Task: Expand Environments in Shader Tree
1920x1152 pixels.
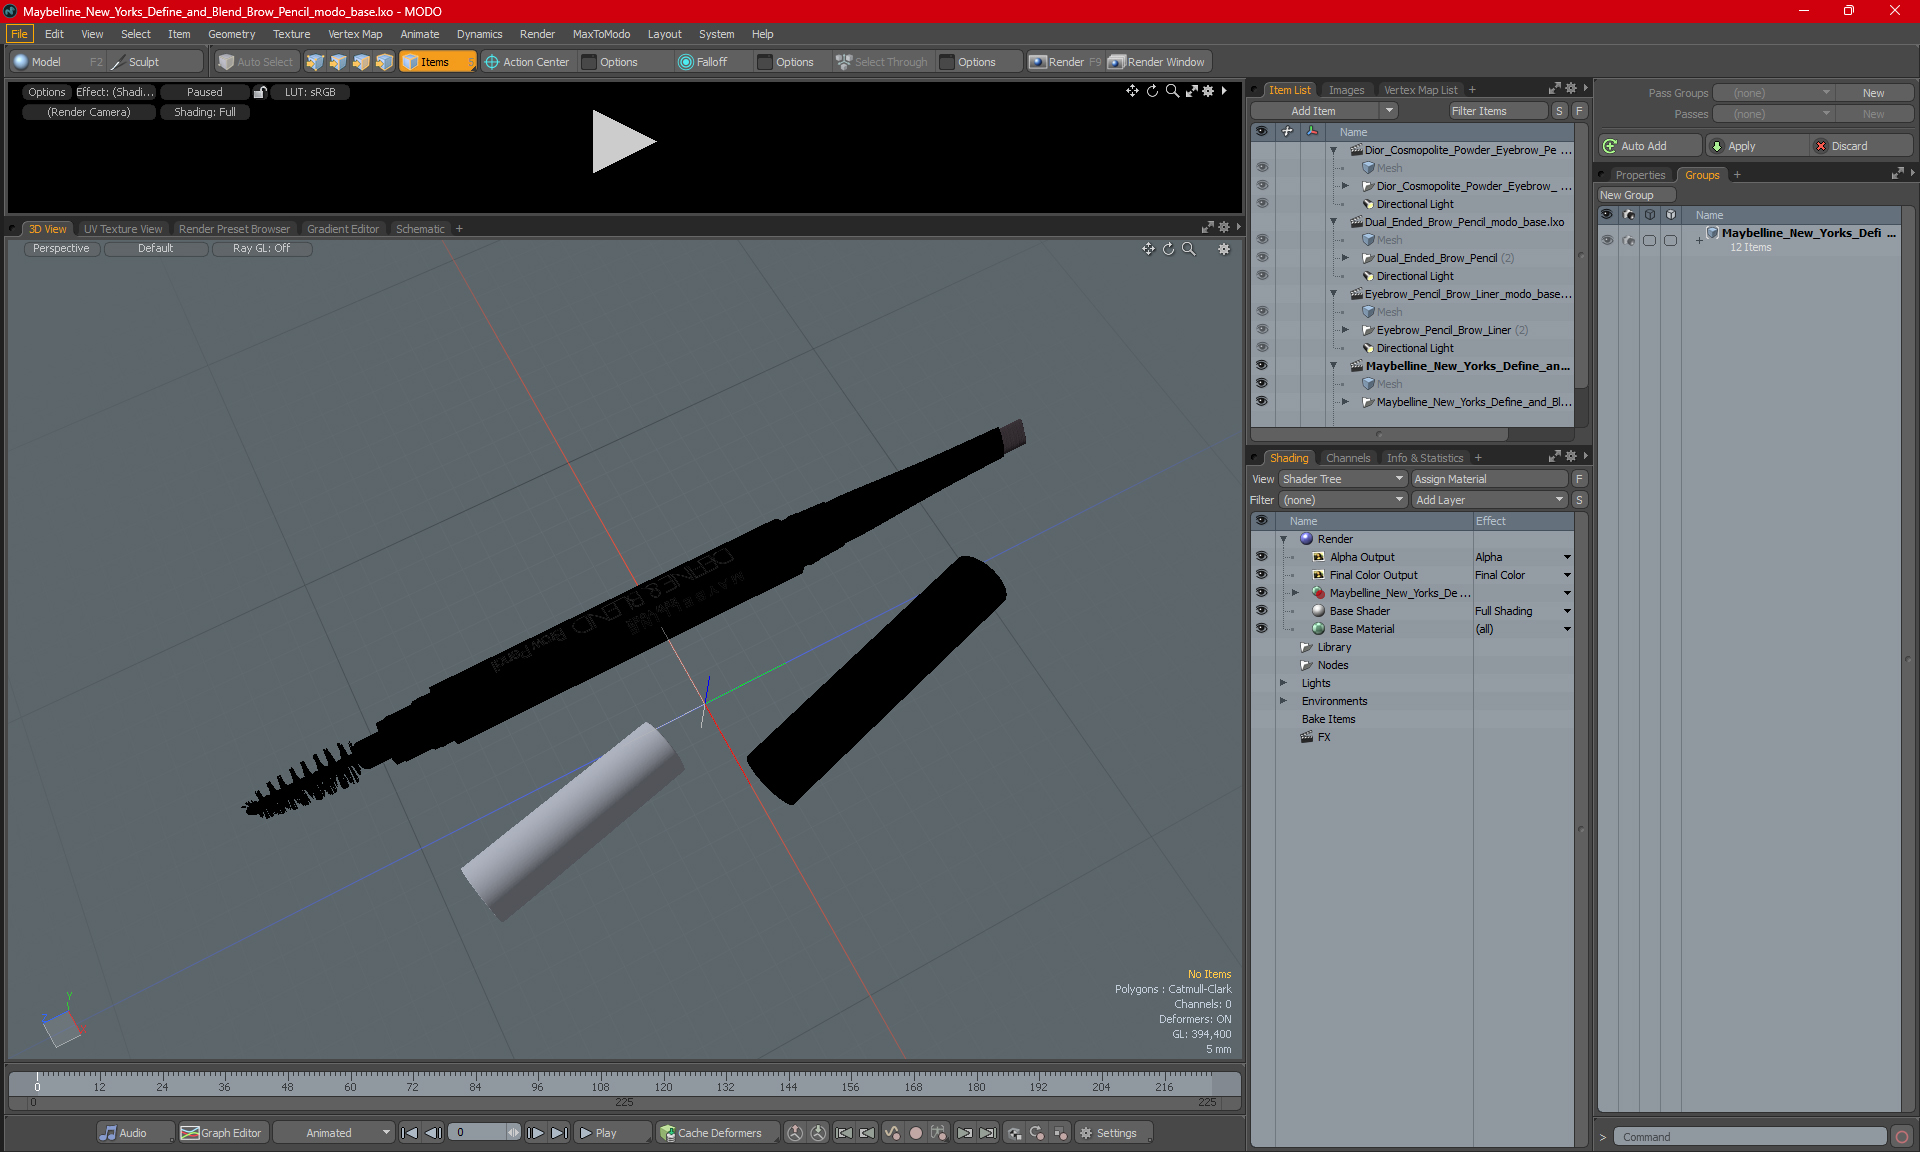Action: [x=1283, y=701]
